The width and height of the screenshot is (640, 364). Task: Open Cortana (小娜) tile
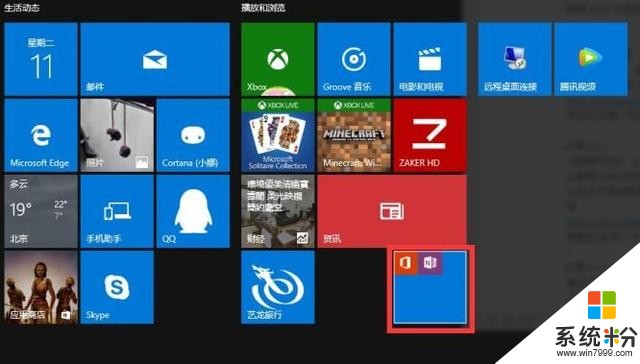tap(193, 135)
